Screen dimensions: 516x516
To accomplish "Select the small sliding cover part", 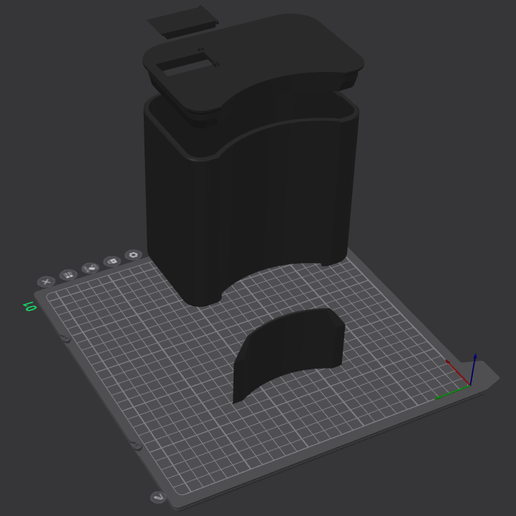I will click(x=183, y=22).
